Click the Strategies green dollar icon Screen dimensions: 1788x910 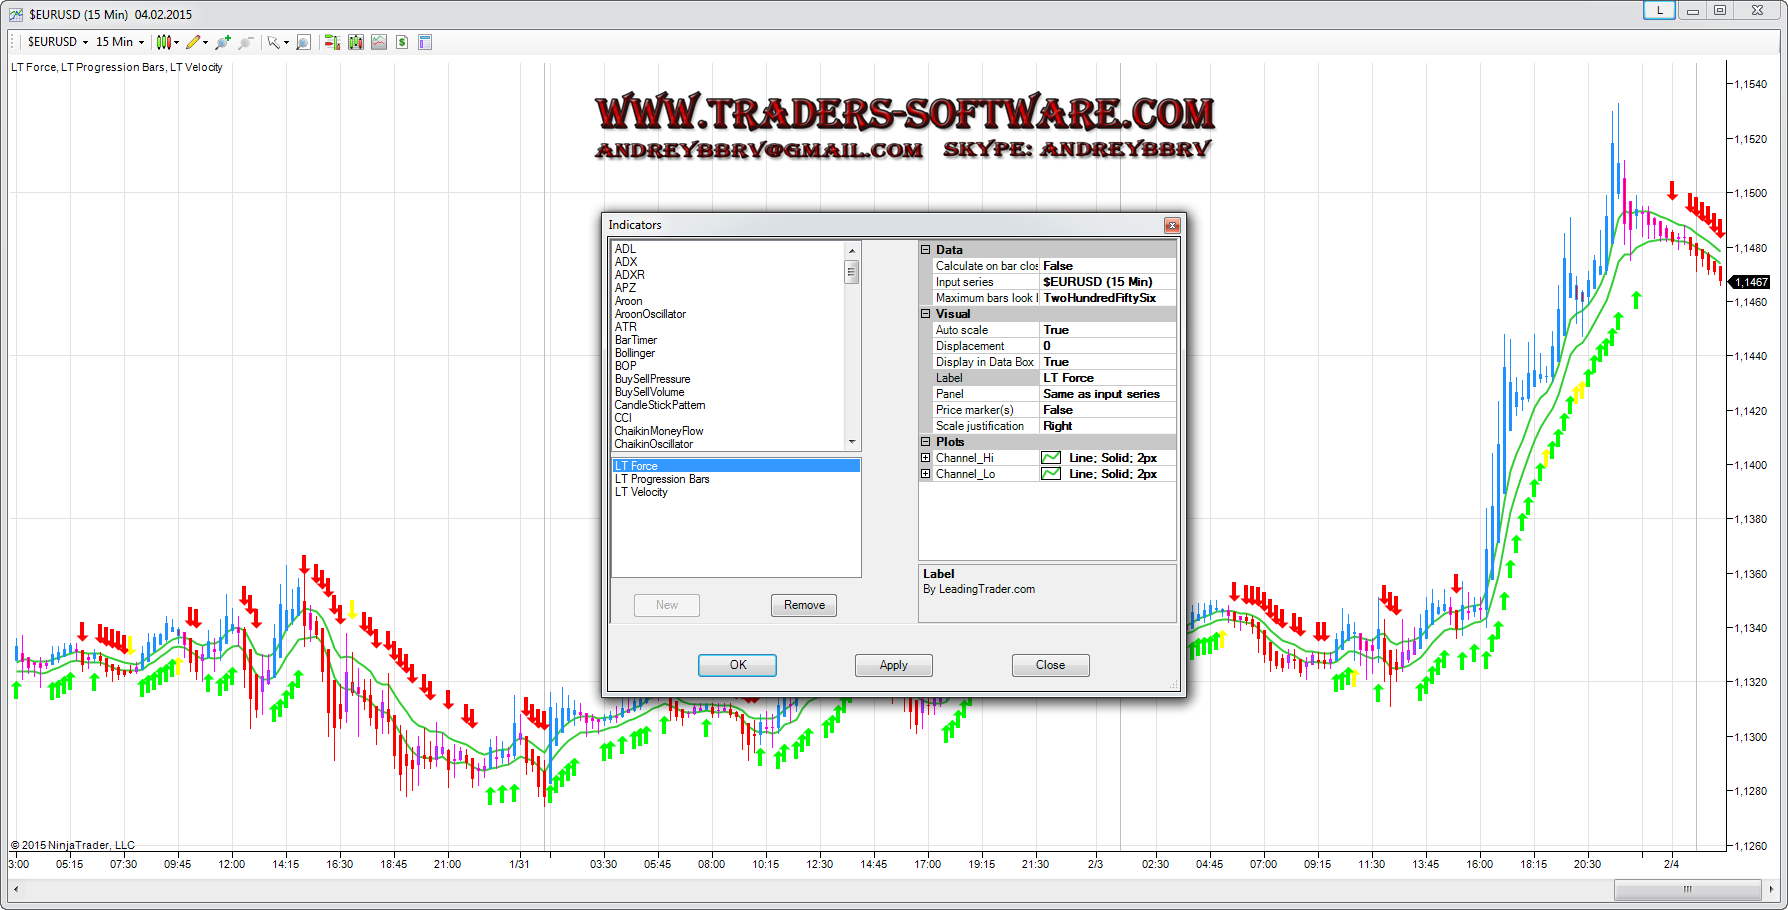click(402, 42)
